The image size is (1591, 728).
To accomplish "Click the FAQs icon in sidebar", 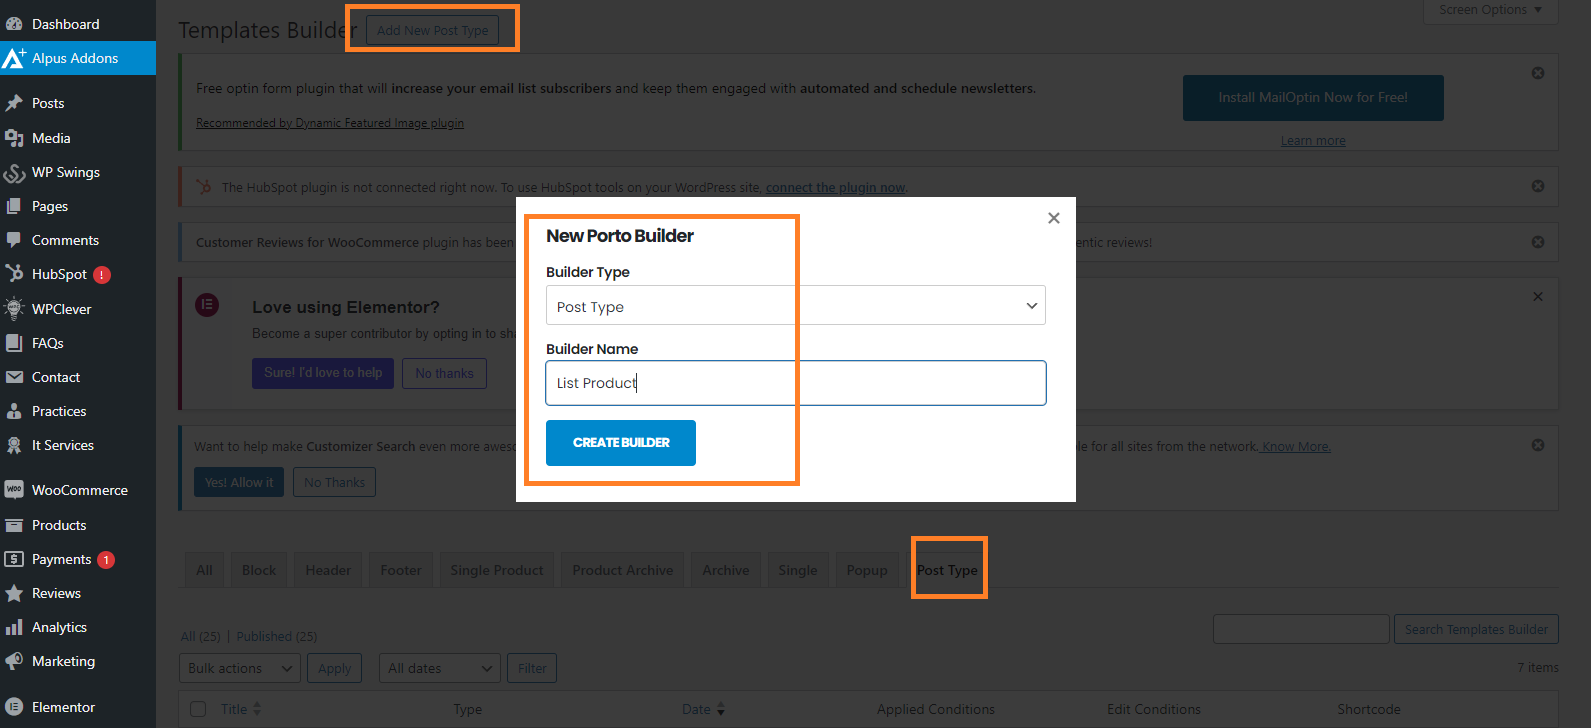I will tap(14, 343).
